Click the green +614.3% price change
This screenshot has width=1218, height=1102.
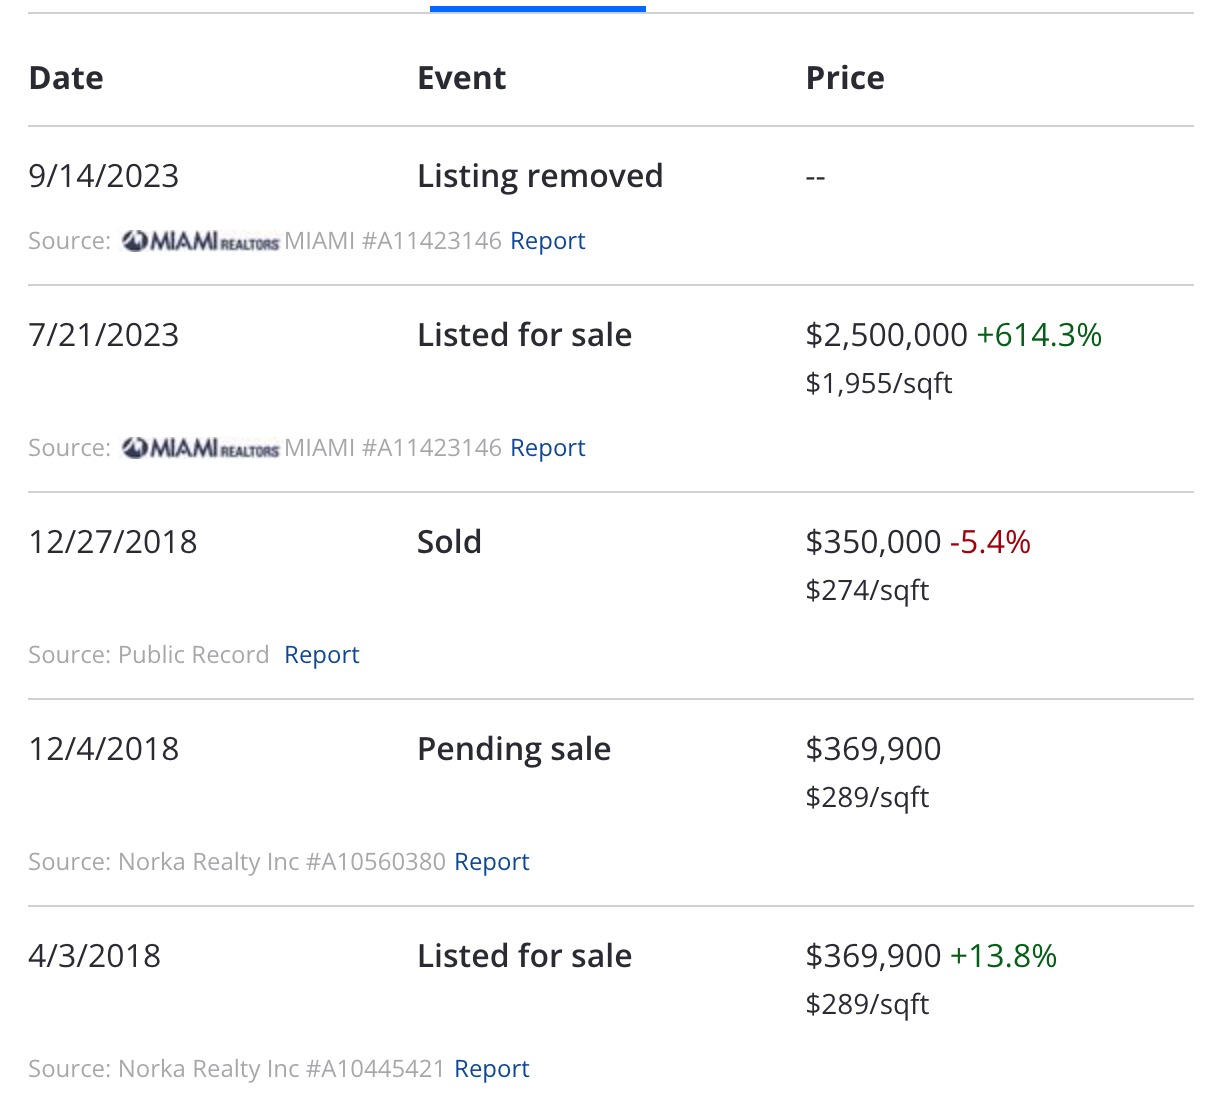[1039, 335]
